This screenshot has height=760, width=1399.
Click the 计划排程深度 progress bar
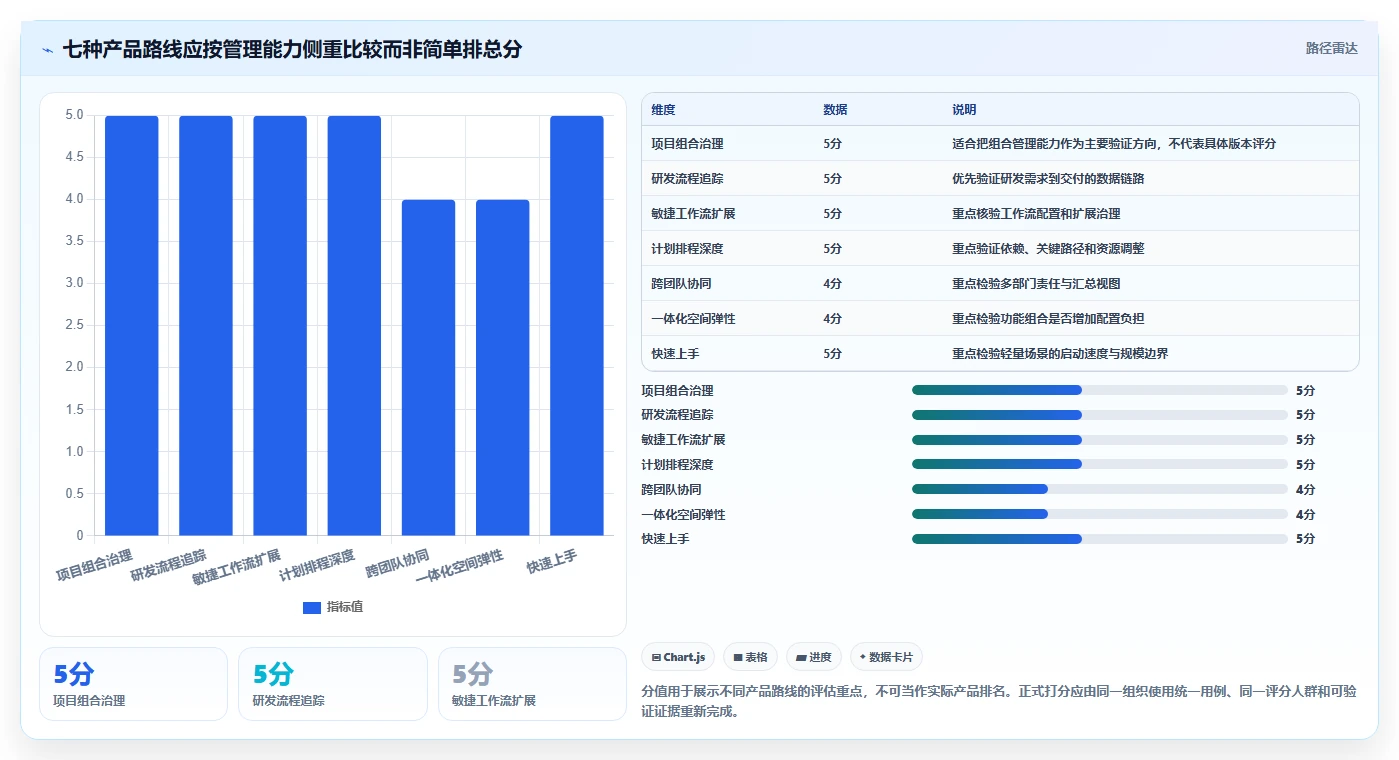point(1100,464)
